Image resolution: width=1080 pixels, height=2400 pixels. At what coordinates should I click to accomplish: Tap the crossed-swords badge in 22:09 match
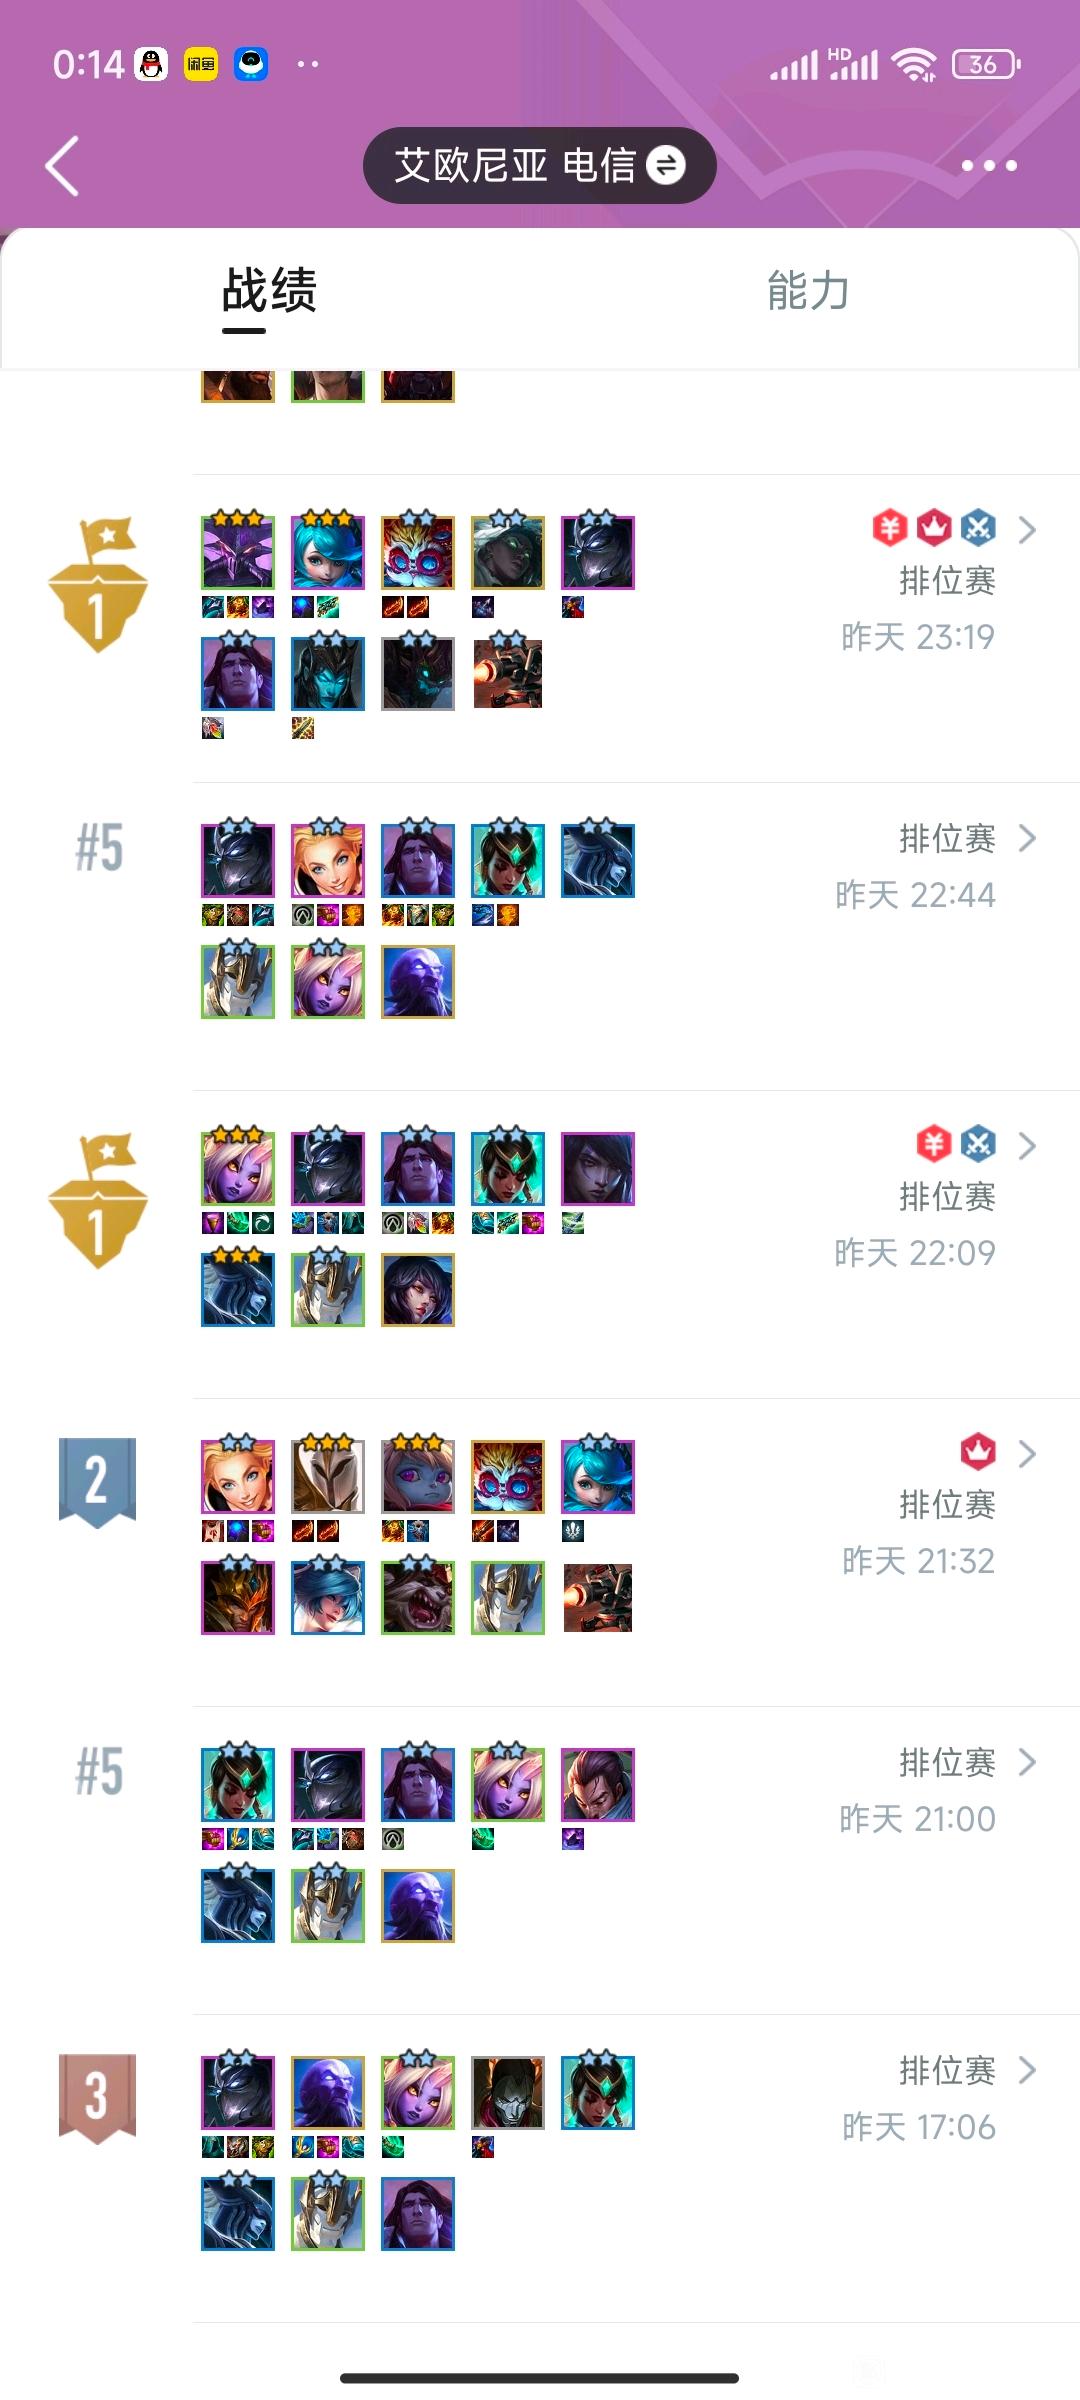[978, 1143]
